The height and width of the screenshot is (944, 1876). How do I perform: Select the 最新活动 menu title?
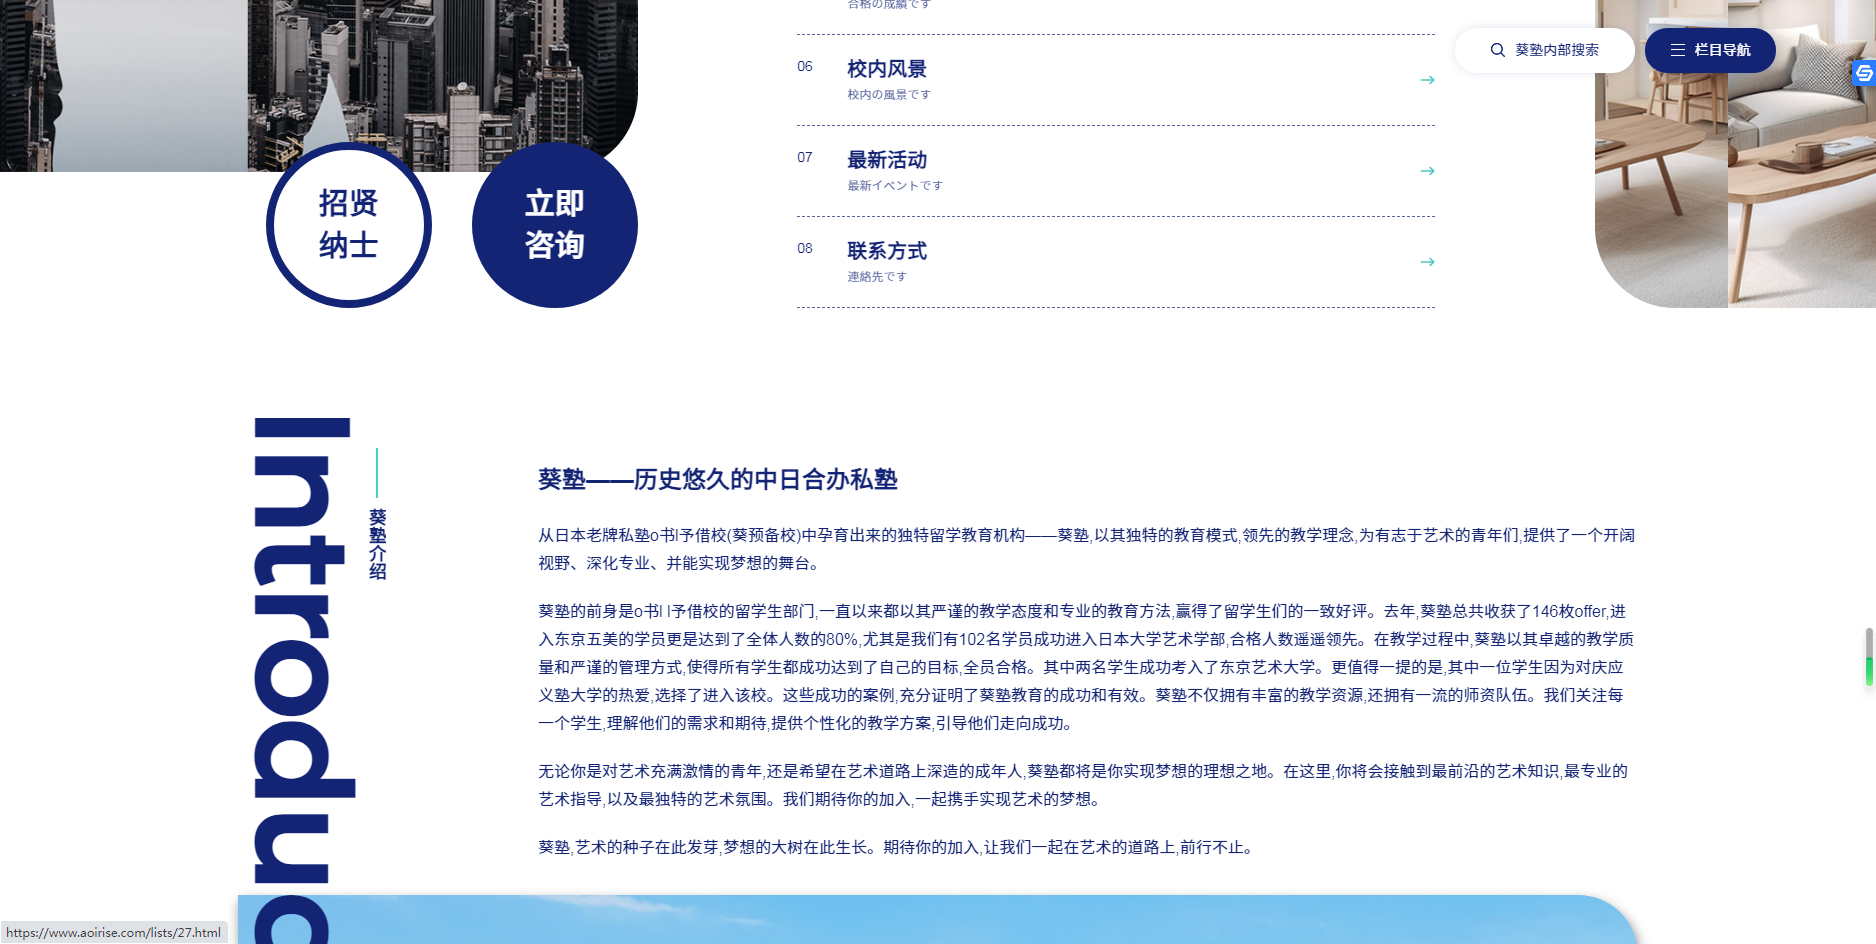pyautogui.click(x=886, y=160)
